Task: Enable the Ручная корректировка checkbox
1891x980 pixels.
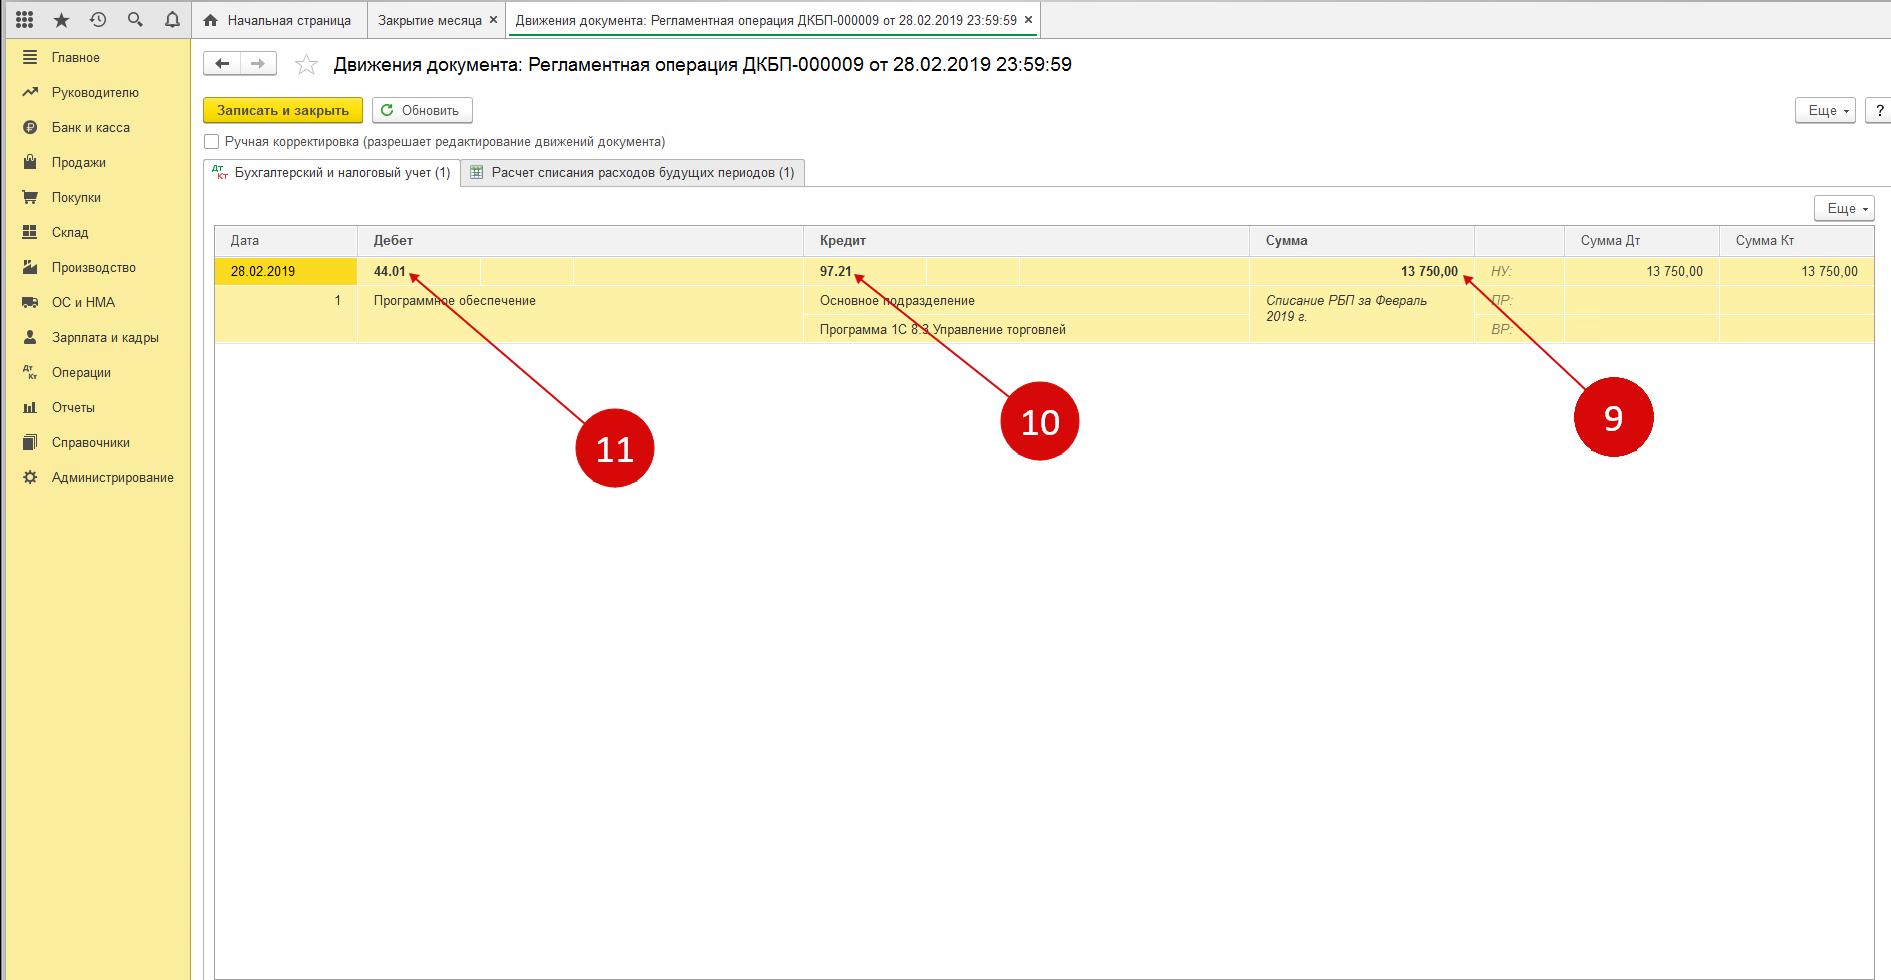Action: click(x=211, y=142)
